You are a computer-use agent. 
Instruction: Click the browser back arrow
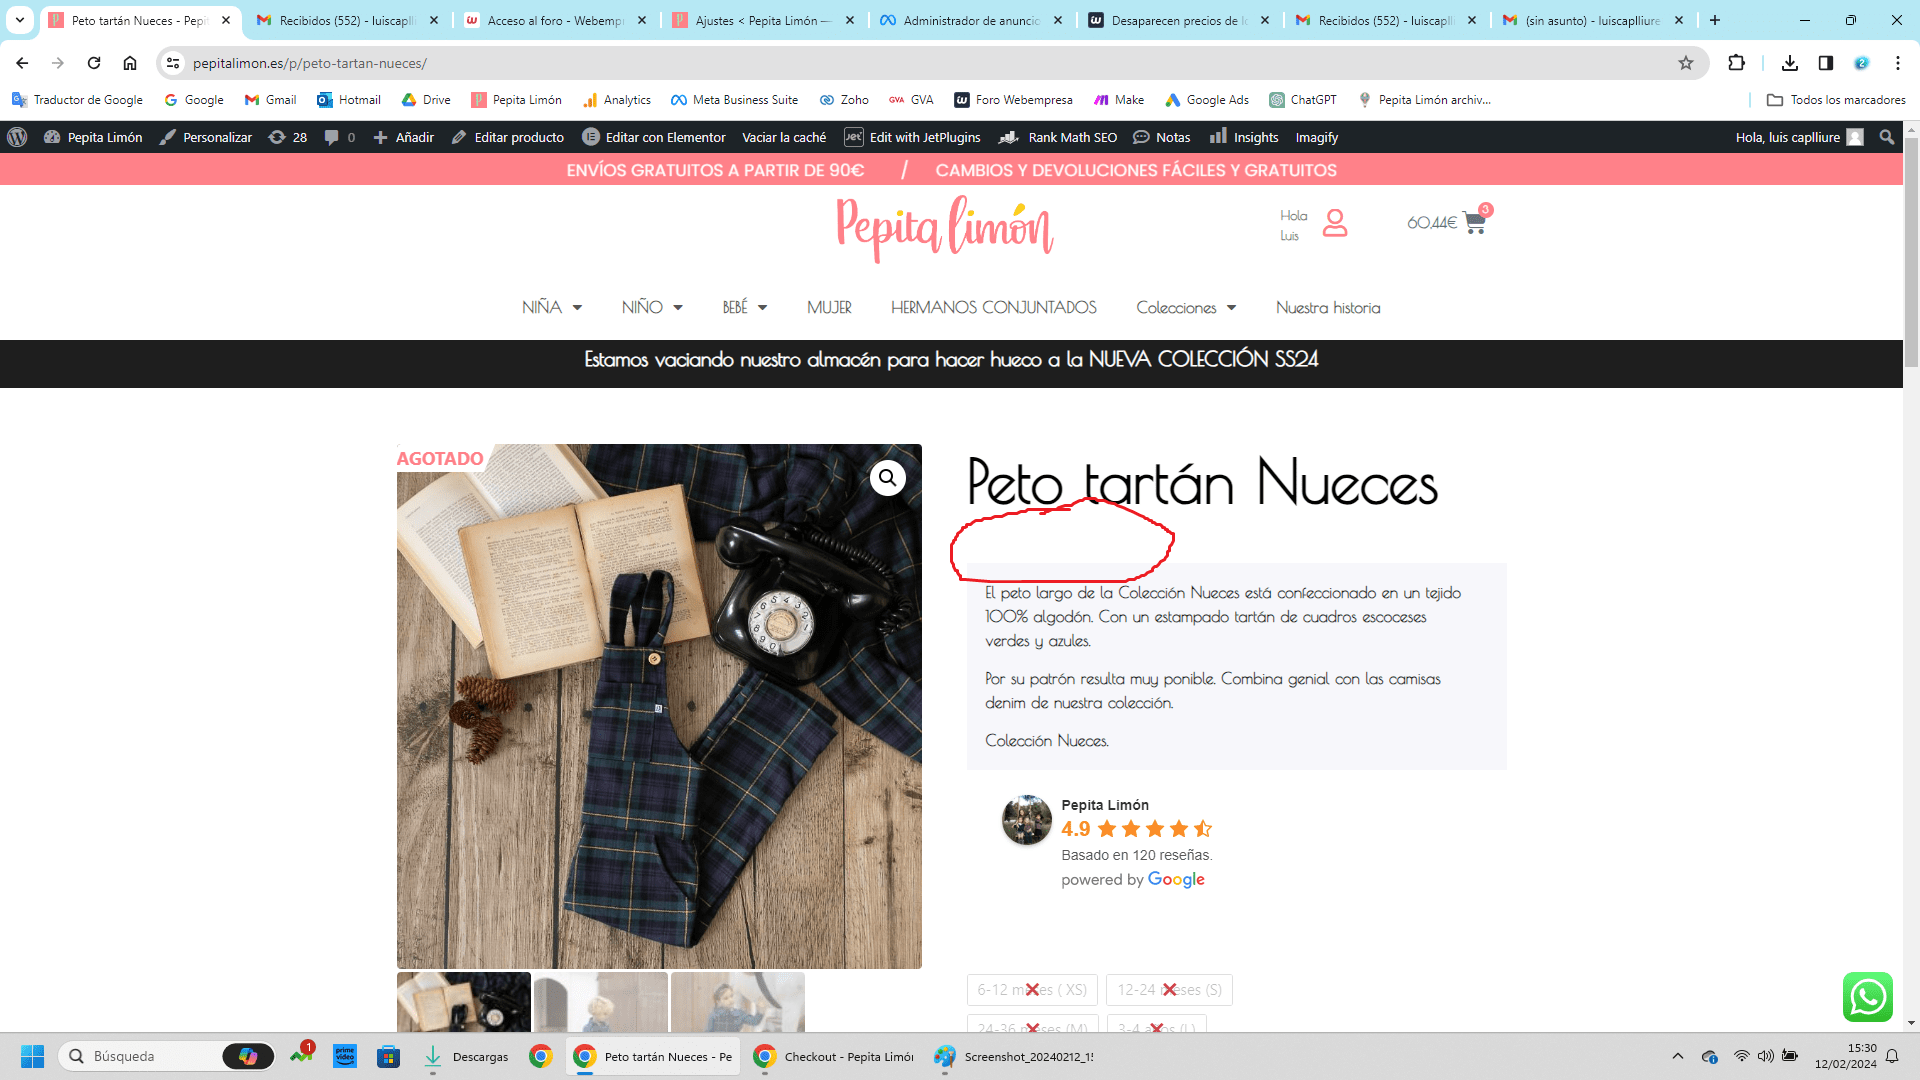22,63
